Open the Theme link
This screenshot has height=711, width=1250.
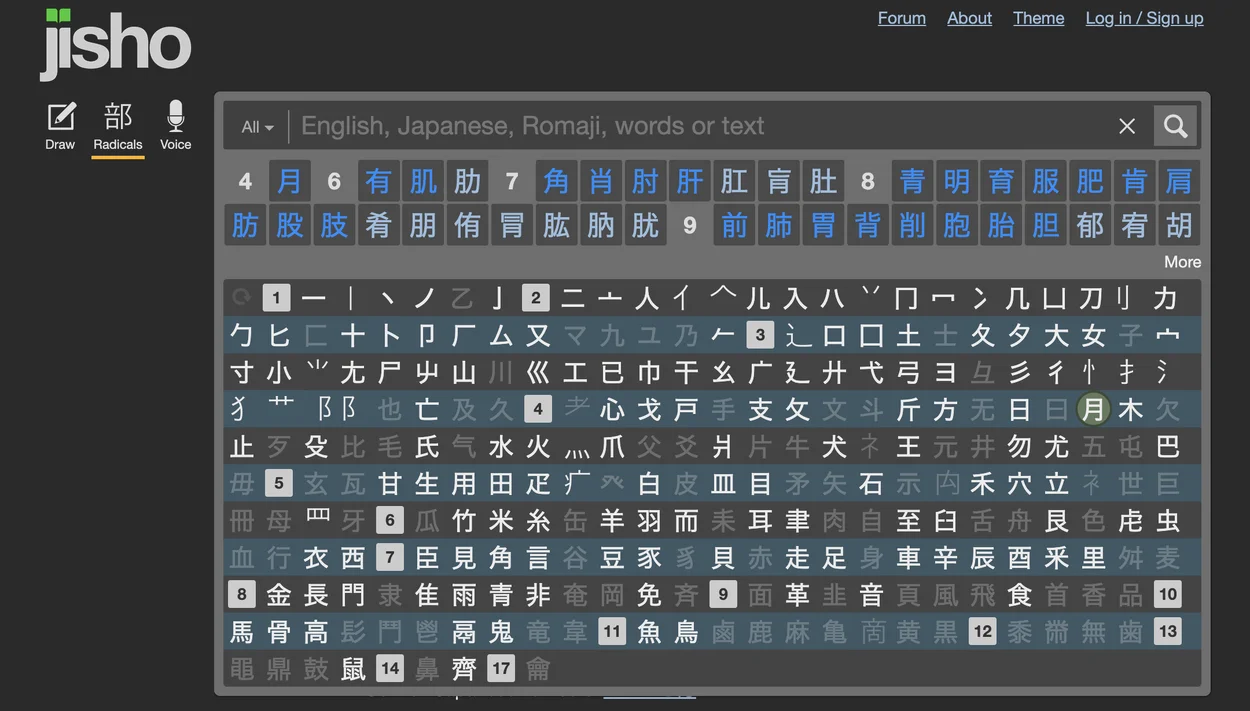1038,18
